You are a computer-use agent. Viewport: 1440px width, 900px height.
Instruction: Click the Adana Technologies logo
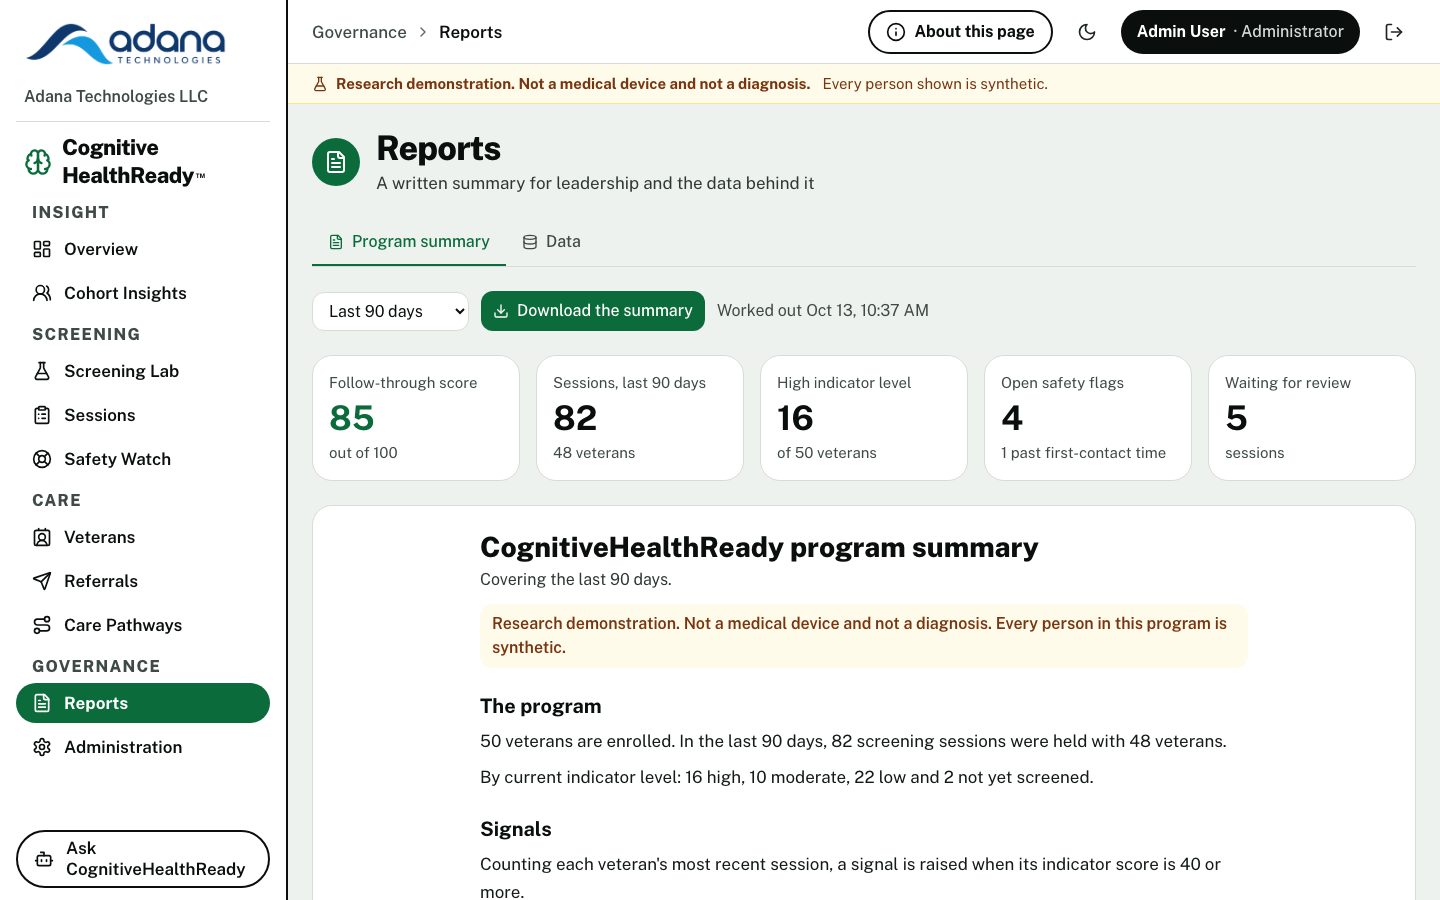tap(126, 44)
